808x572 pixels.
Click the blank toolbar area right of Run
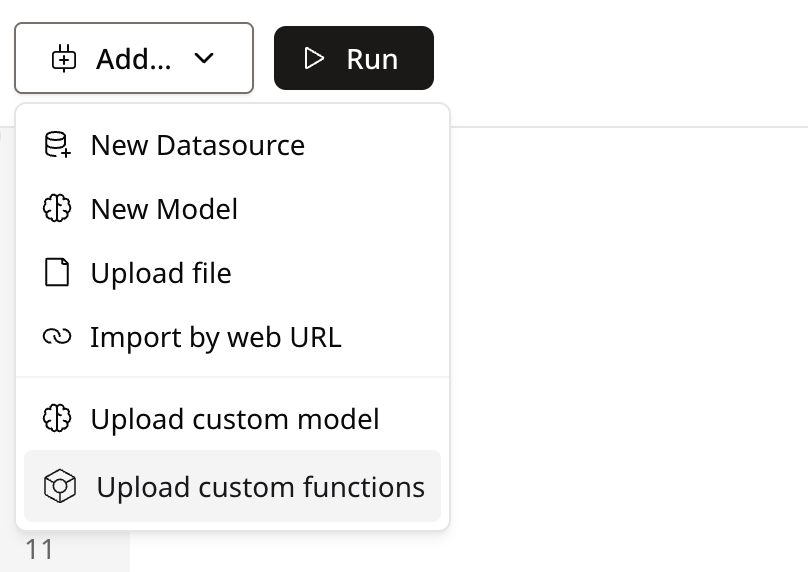[x=618, y=58]
